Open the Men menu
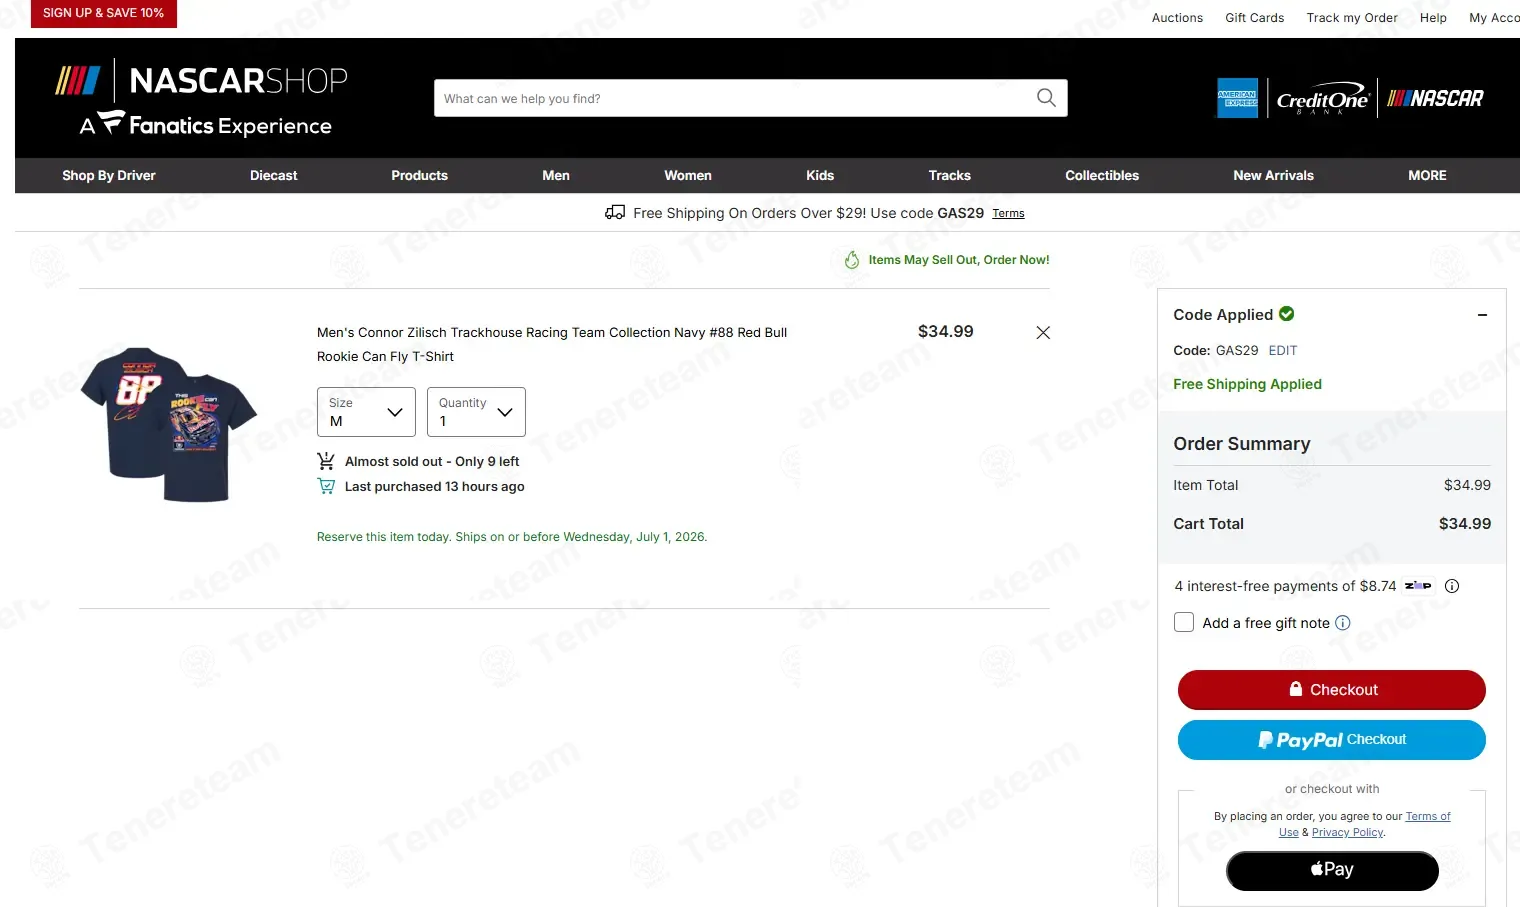1520x907 pixels. pyautogui.click(x=556, y=175)
